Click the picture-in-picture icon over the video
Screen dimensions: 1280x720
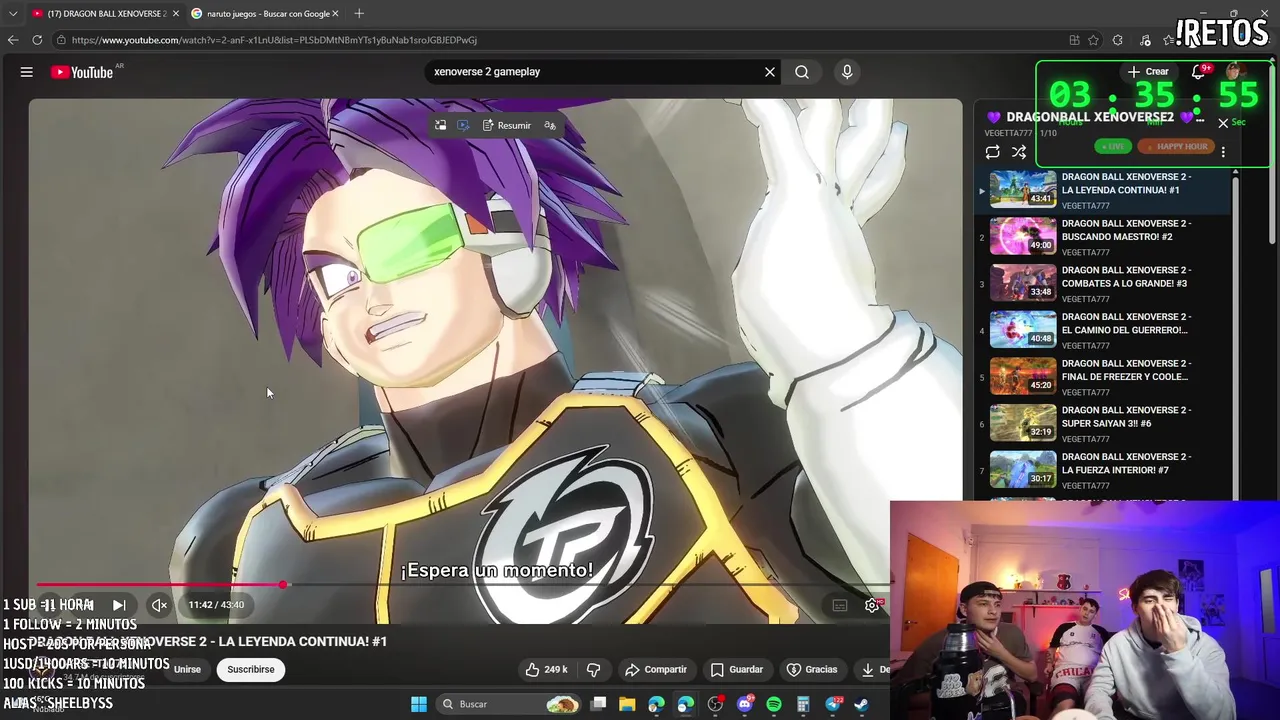point(440,125)
